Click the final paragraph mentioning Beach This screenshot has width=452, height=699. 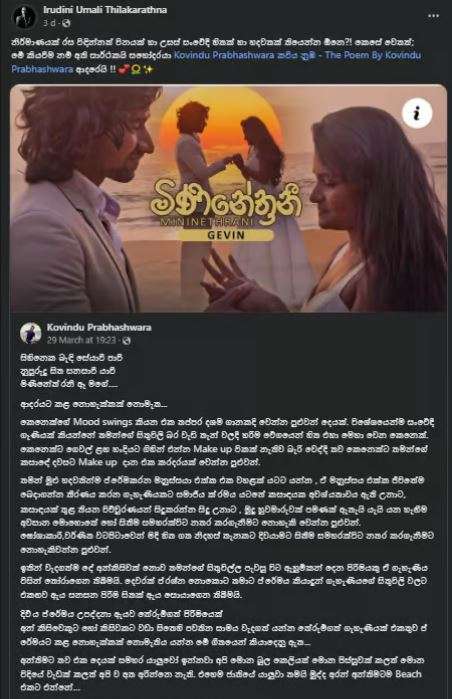tap(222, 673)
